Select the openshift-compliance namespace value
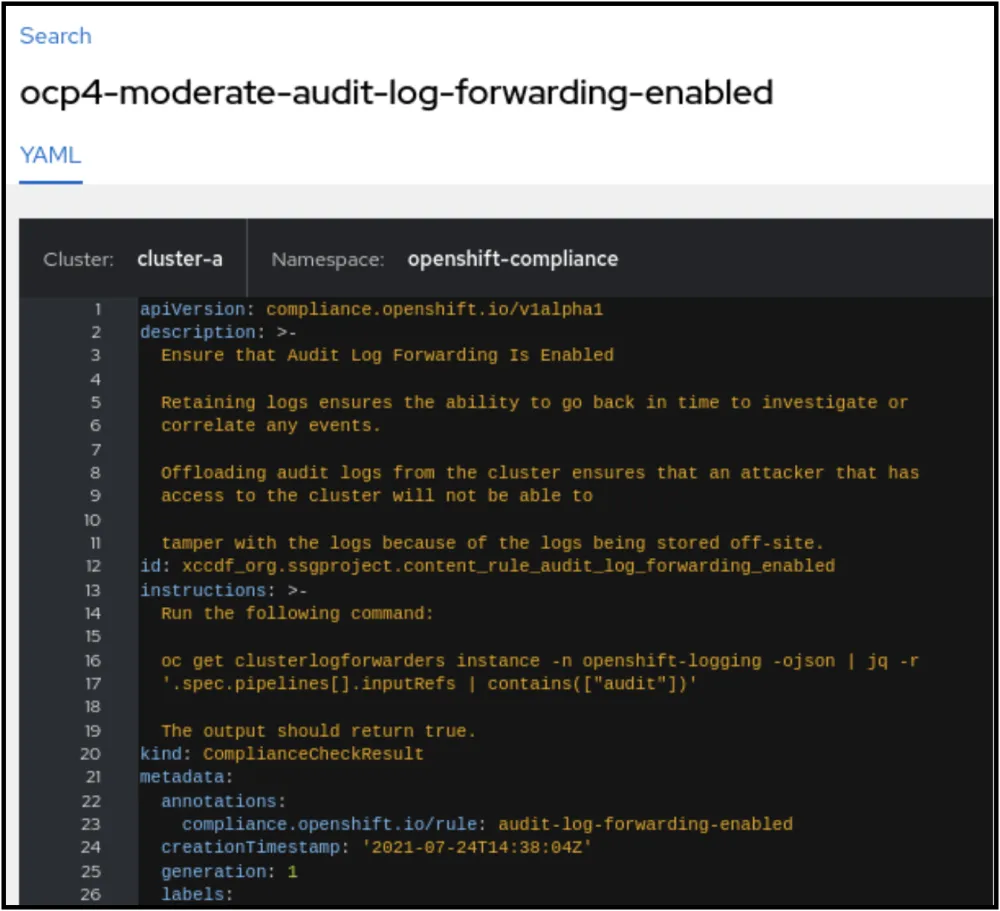Viewport: 1000px width, 911px height. coord(512,259)
